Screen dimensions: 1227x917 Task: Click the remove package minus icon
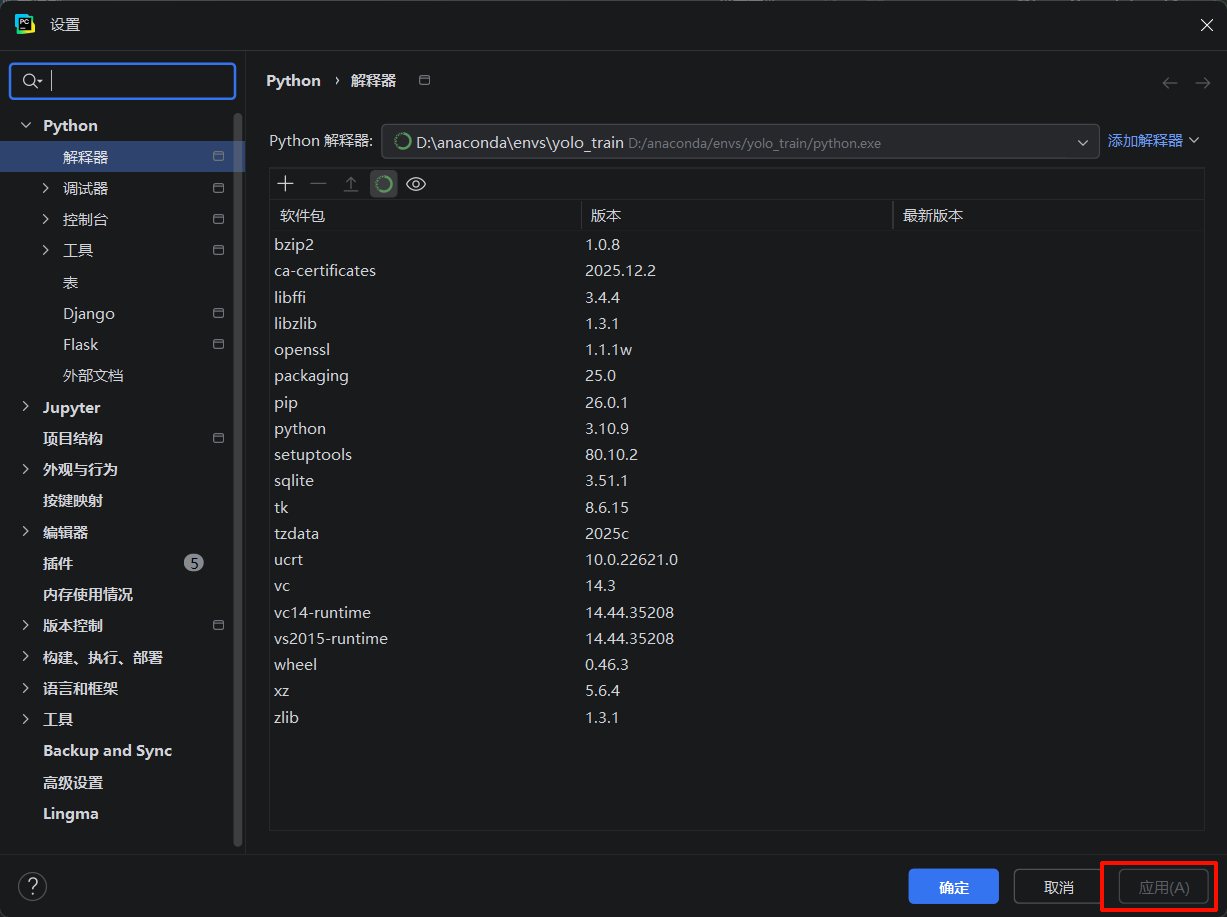318,184
